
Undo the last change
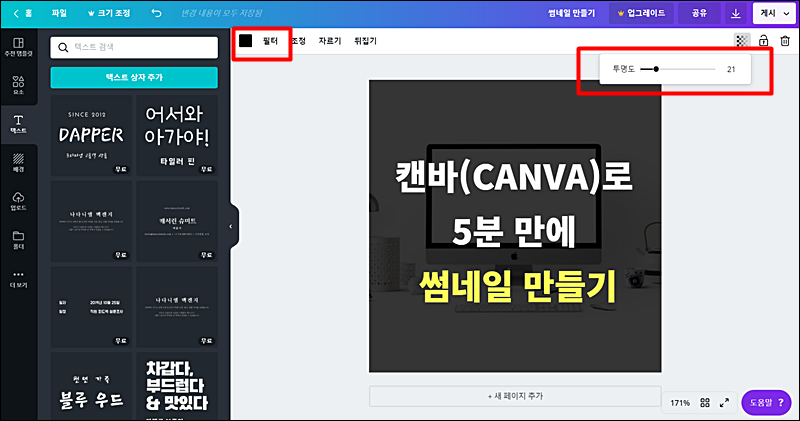tap(157, 13)
